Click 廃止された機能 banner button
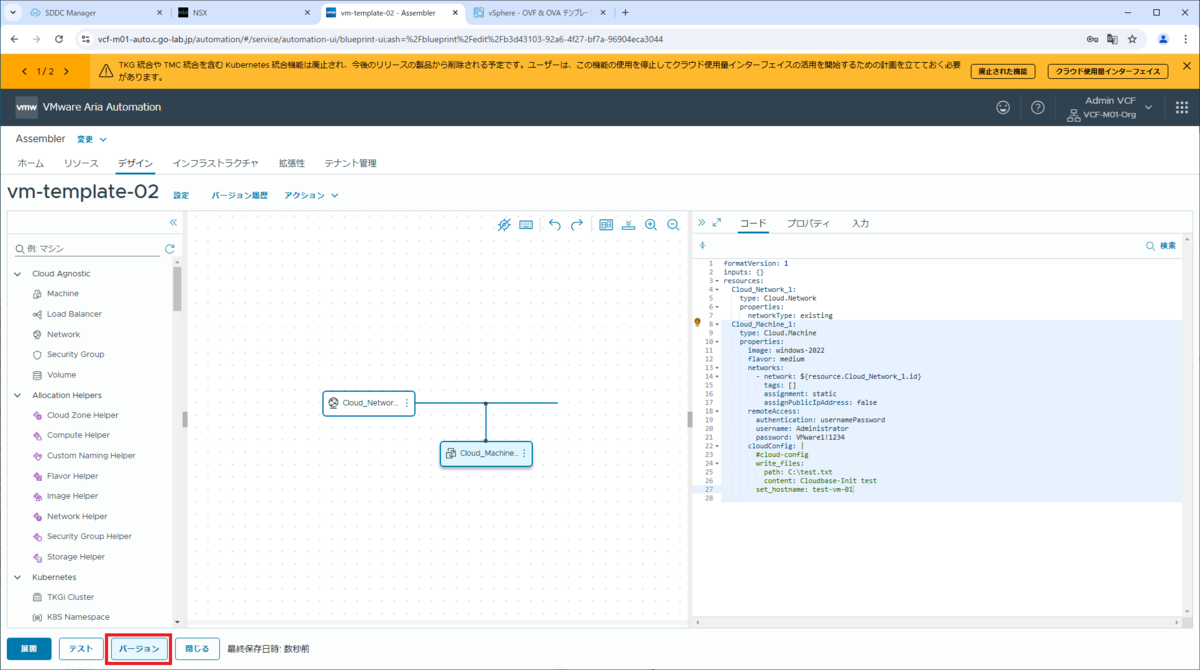 [1002, 71]
